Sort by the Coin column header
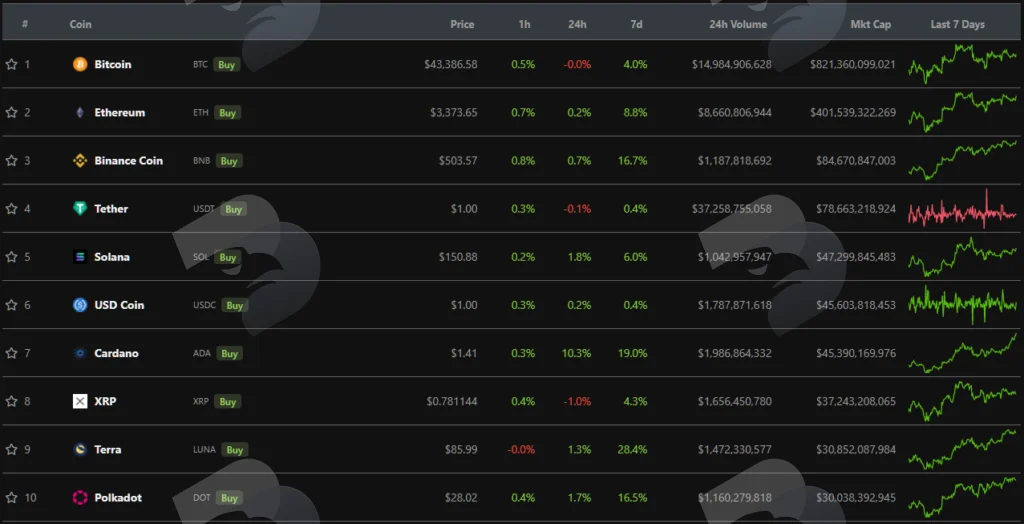1024x524 pixels. pyautogui.click(x=80, y=24)
